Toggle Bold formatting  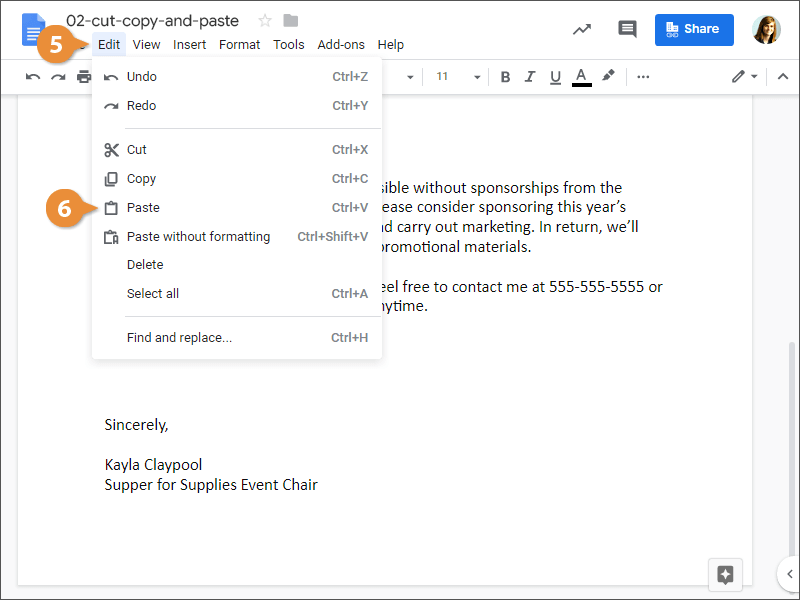(x=505, y=76)
